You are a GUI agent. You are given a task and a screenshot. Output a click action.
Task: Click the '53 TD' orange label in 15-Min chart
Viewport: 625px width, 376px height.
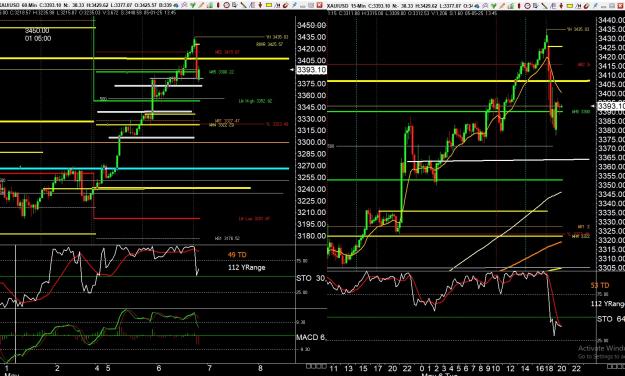600,285
